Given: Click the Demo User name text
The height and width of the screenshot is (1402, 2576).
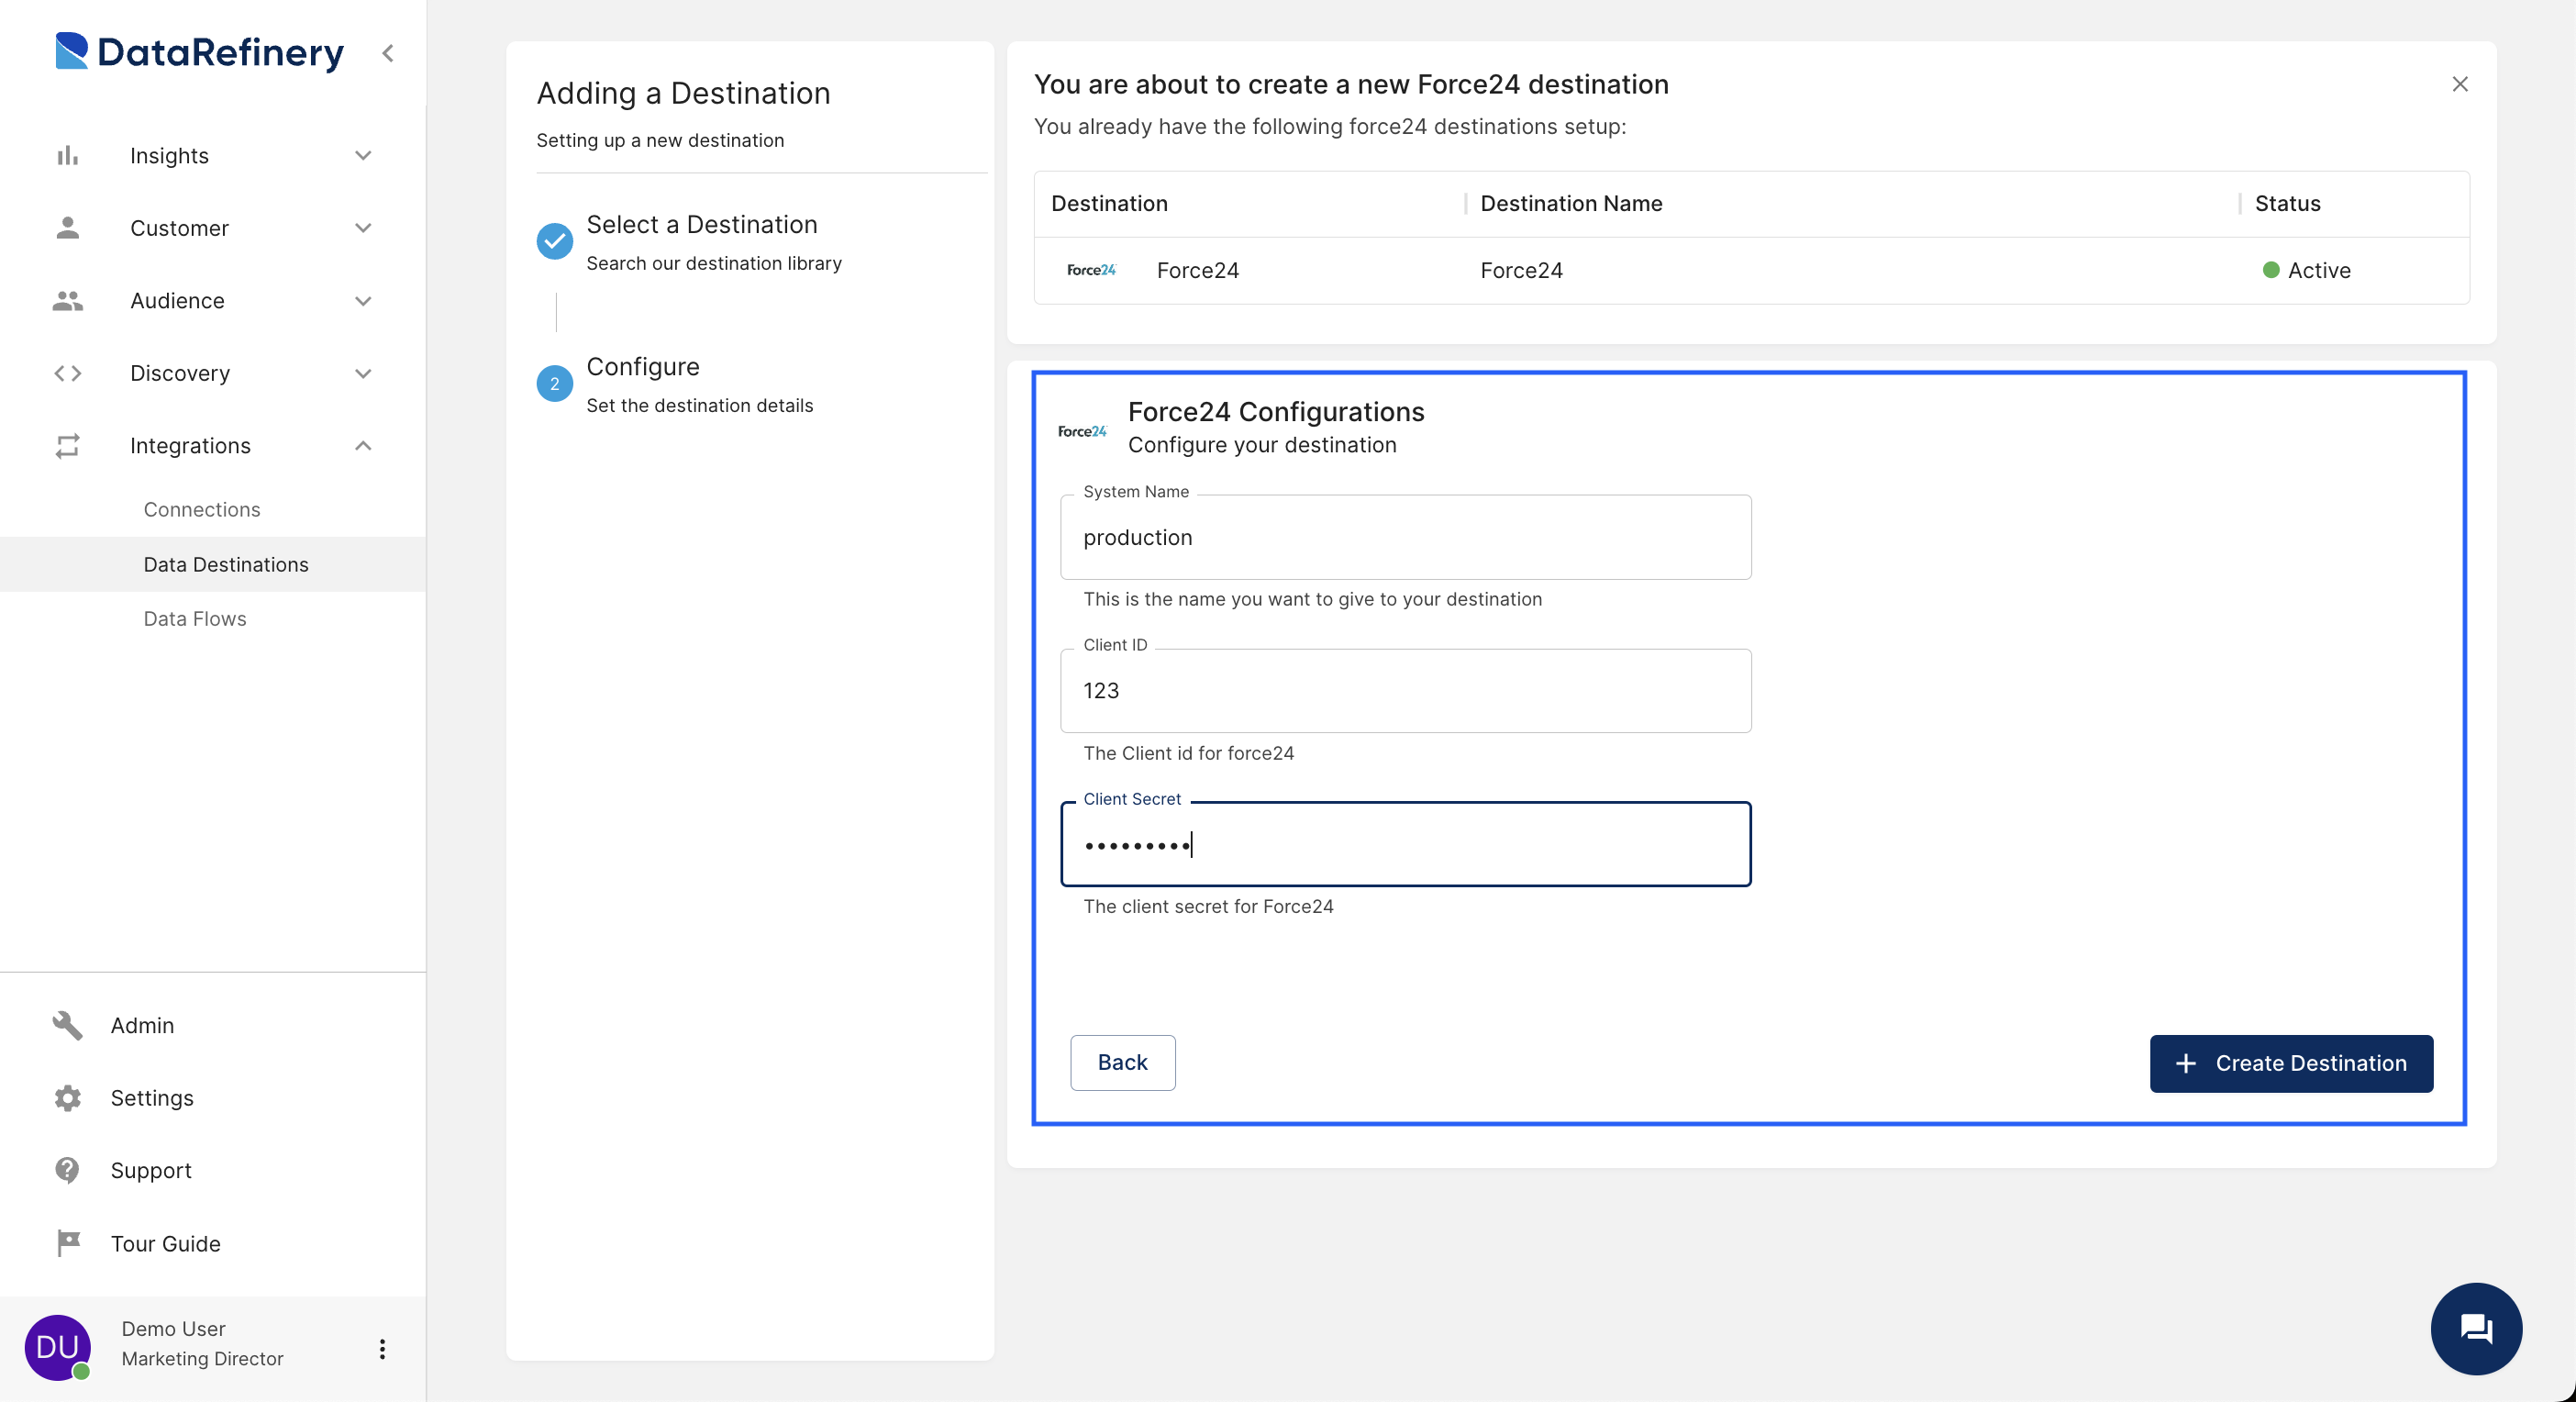Looking at the screenshot, I should [173, 1328].
